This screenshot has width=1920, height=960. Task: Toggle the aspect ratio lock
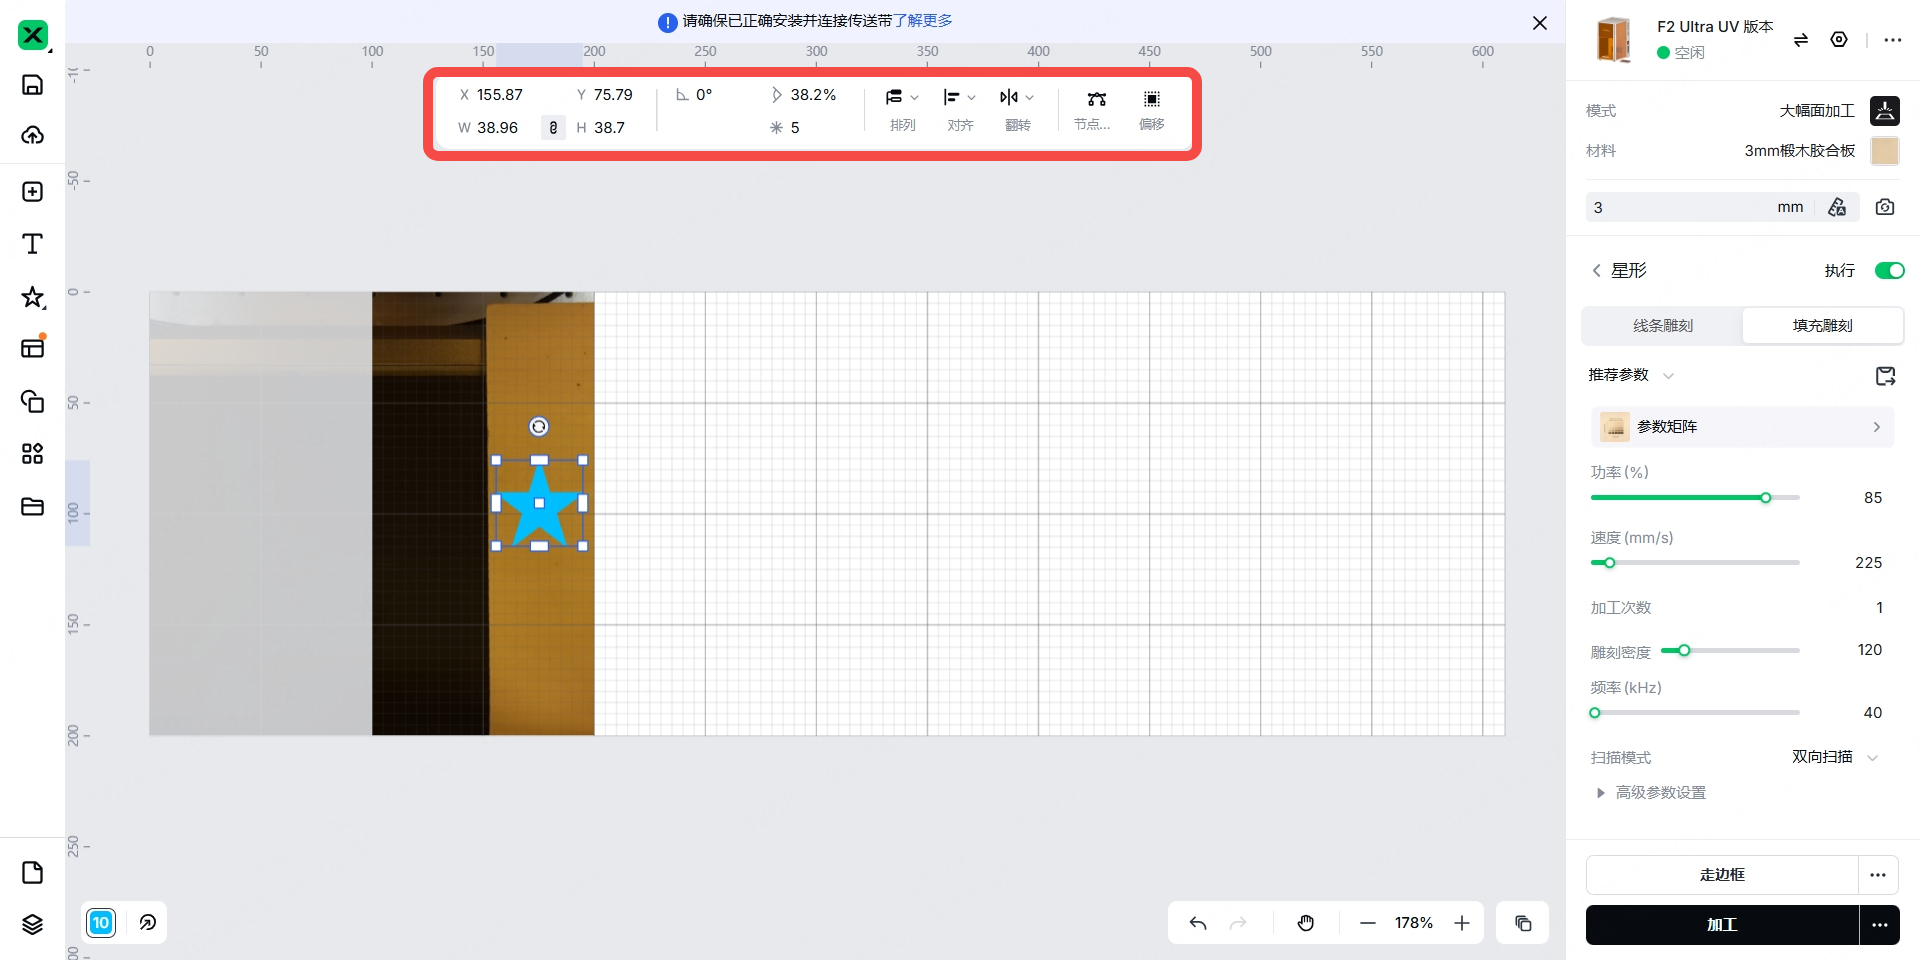tap(553, 128)
